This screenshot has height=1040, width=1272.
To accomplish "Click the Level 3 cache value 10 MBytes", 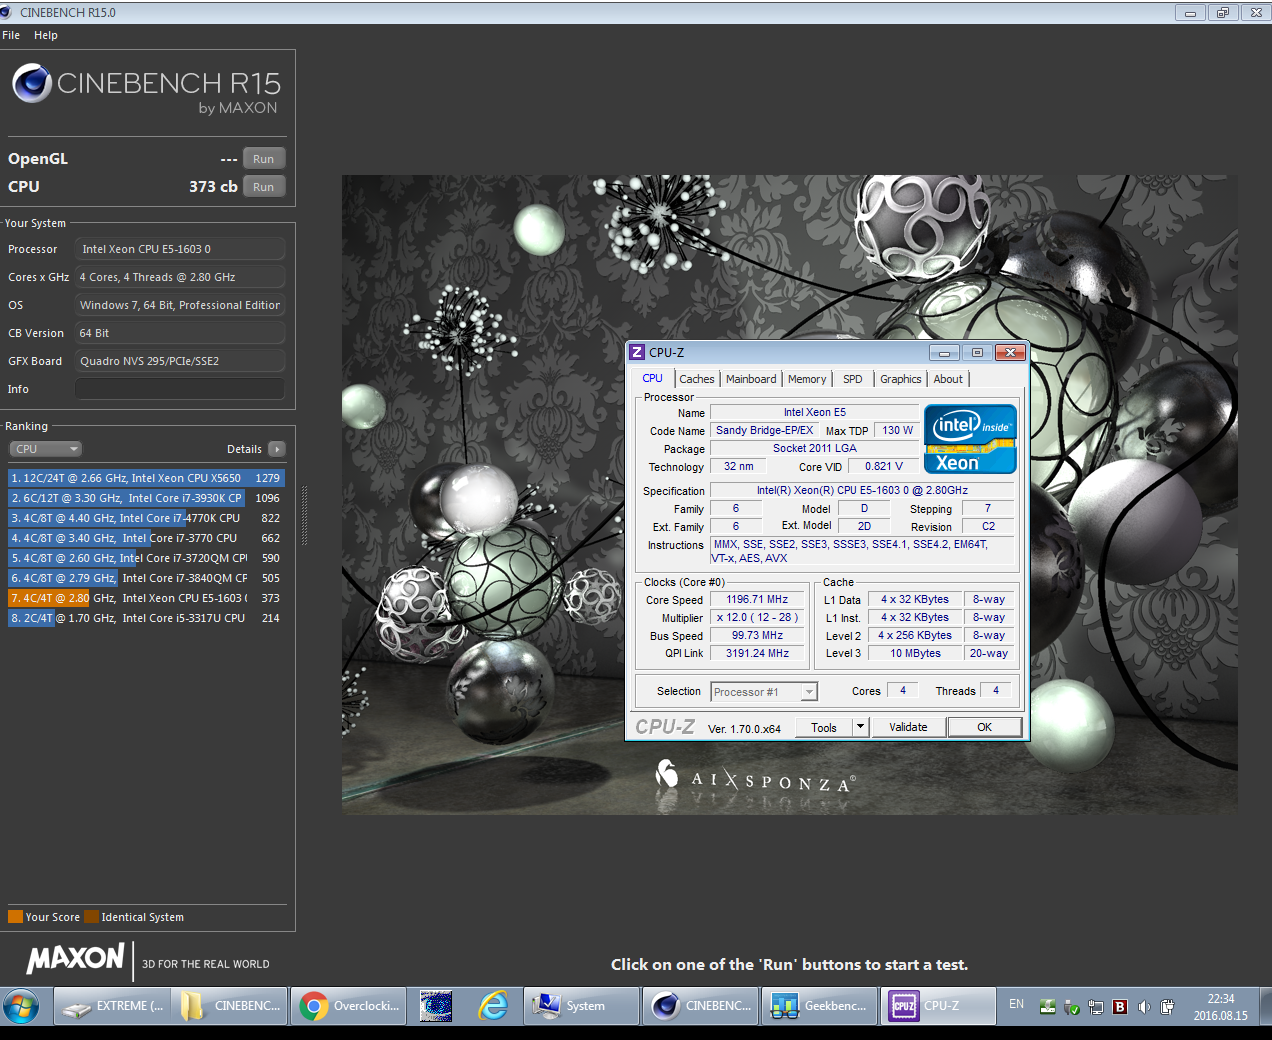I will (x=915, y=653).
